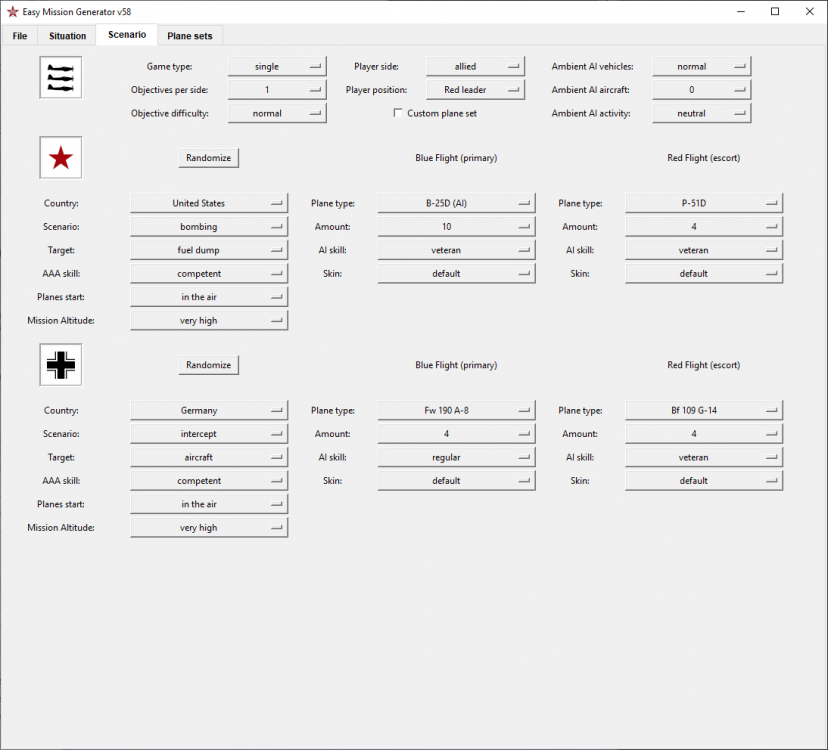Open the File menu tab
Screen dimensions: 828x750
point(20,36)
